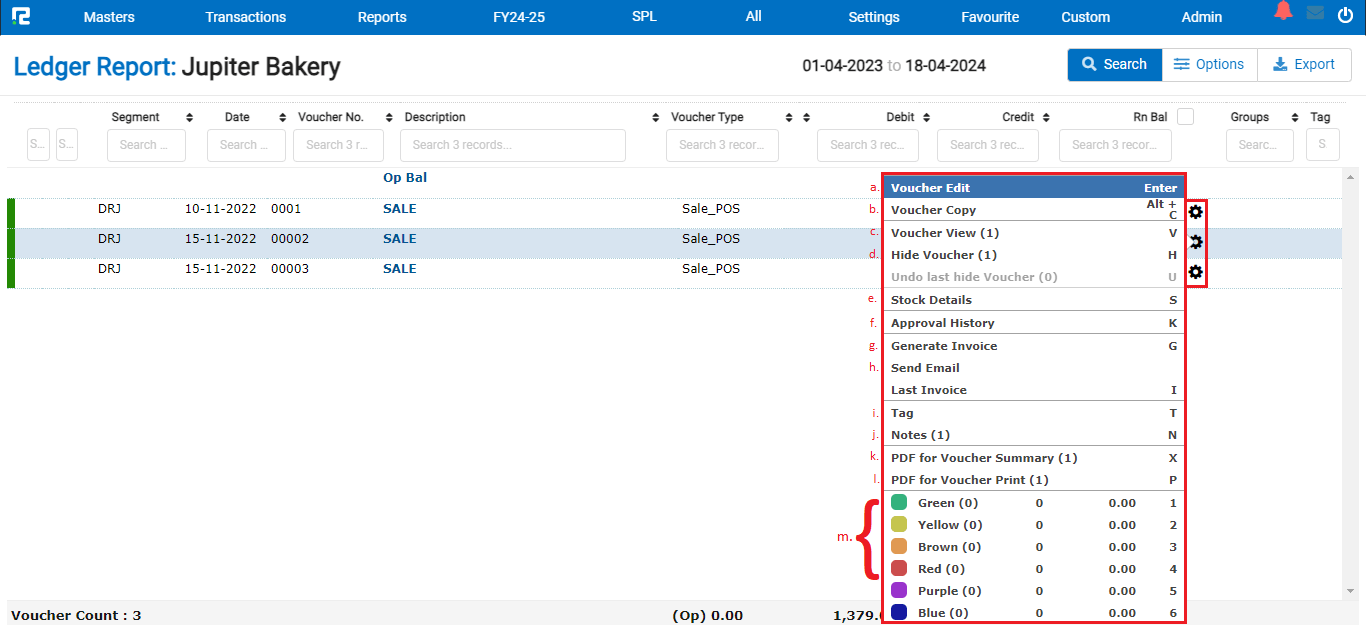Pick the Green color swatch
The height and width of the screenshot is (625, 1366).
(x=899, y=503)
